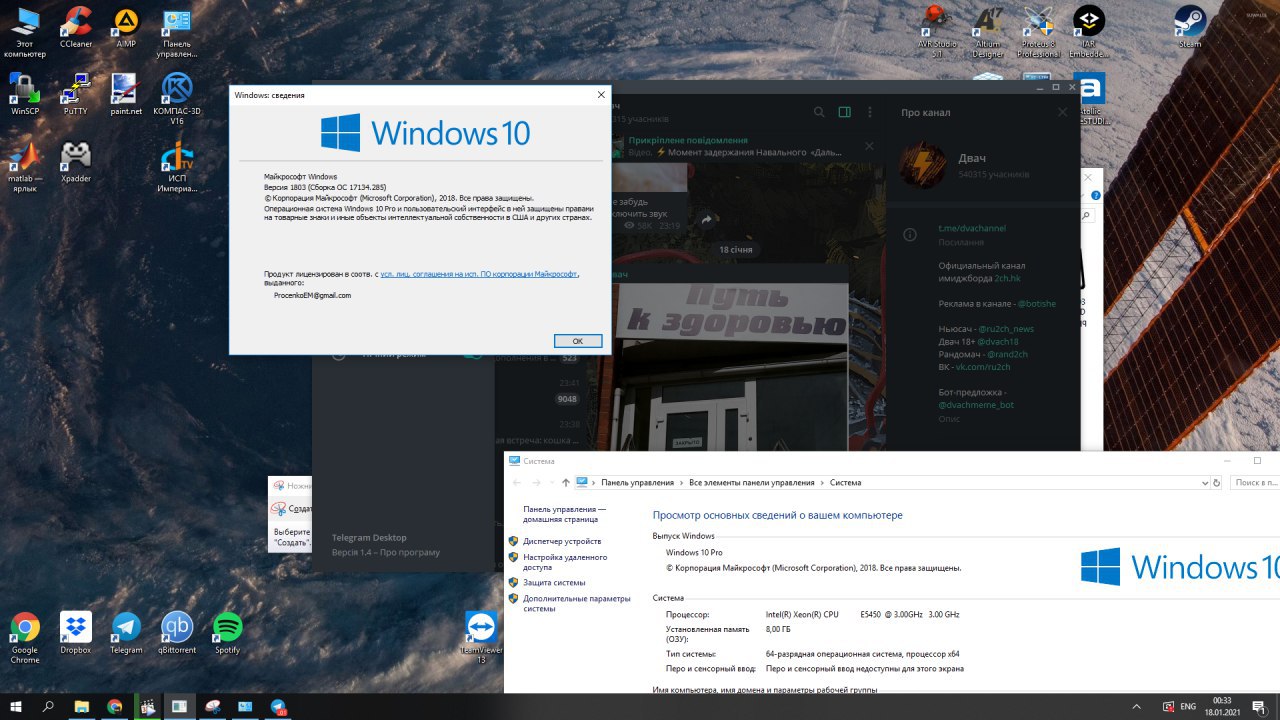Toggle Telegram's right info panel
The image size is (1280, 720).
(x=844, y=112)
